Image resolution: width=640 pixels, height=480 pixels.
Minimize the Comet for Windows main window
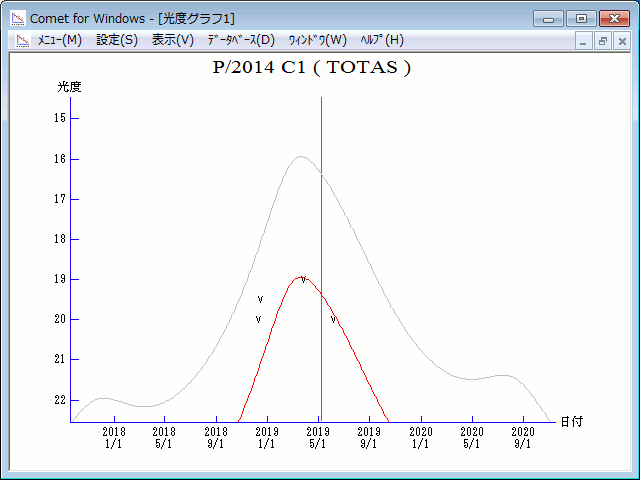(549, 18)
